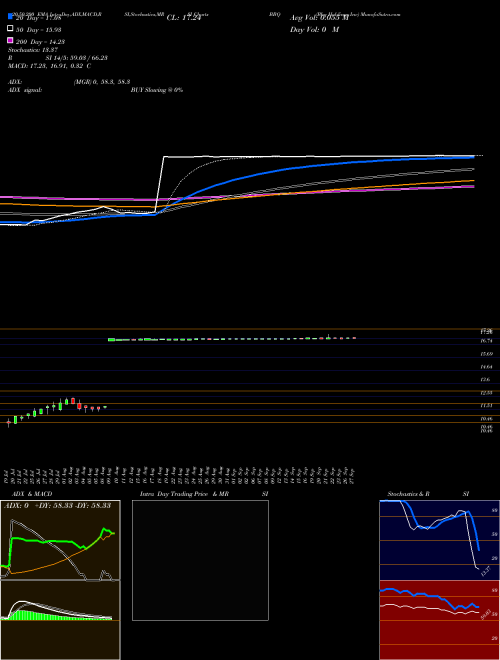Open the blue Stochastics chart panel
The width and height of the screenshot is (500, 660).
(439, 540)
